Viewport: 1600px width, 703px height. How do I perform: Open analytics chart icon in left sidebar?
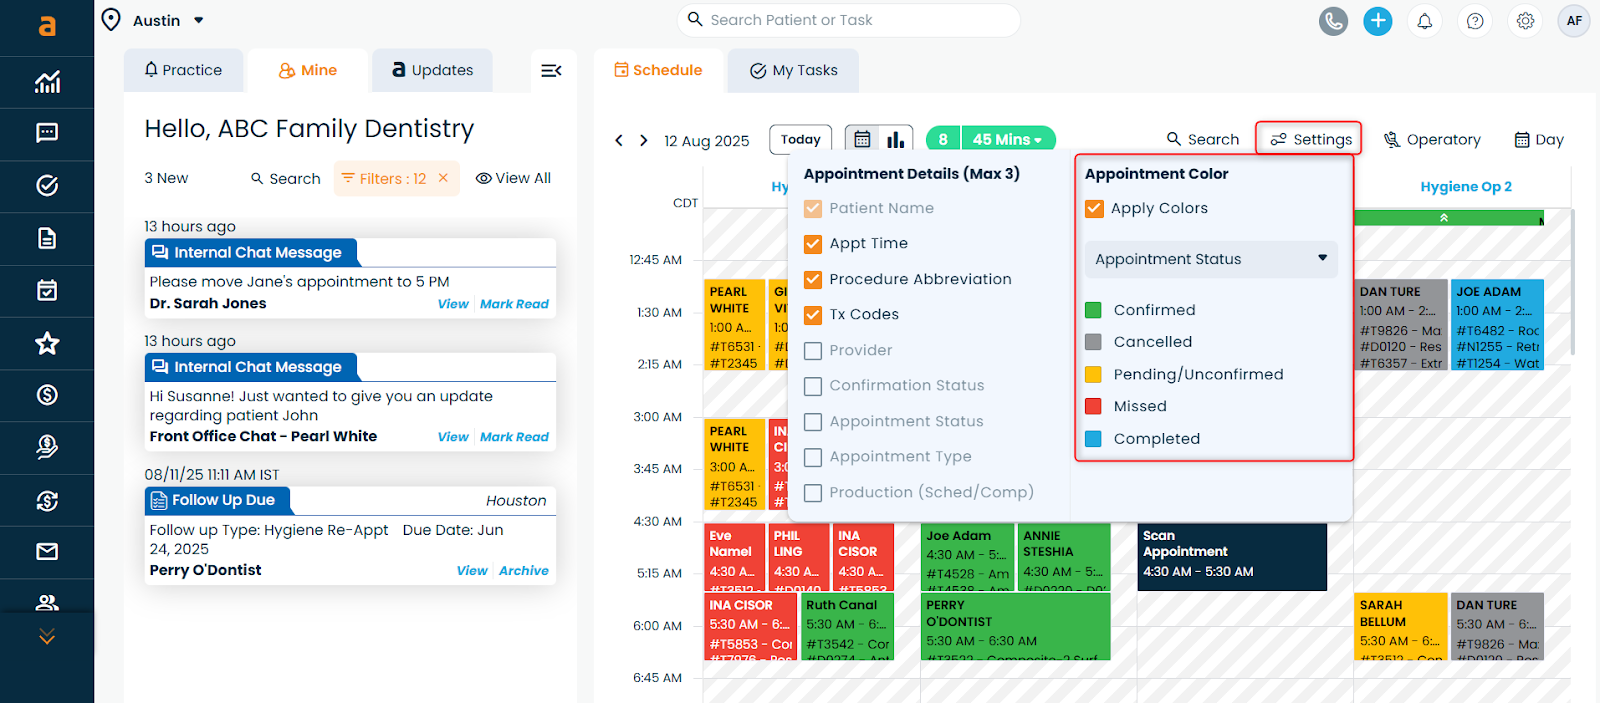tap(47, 82)
